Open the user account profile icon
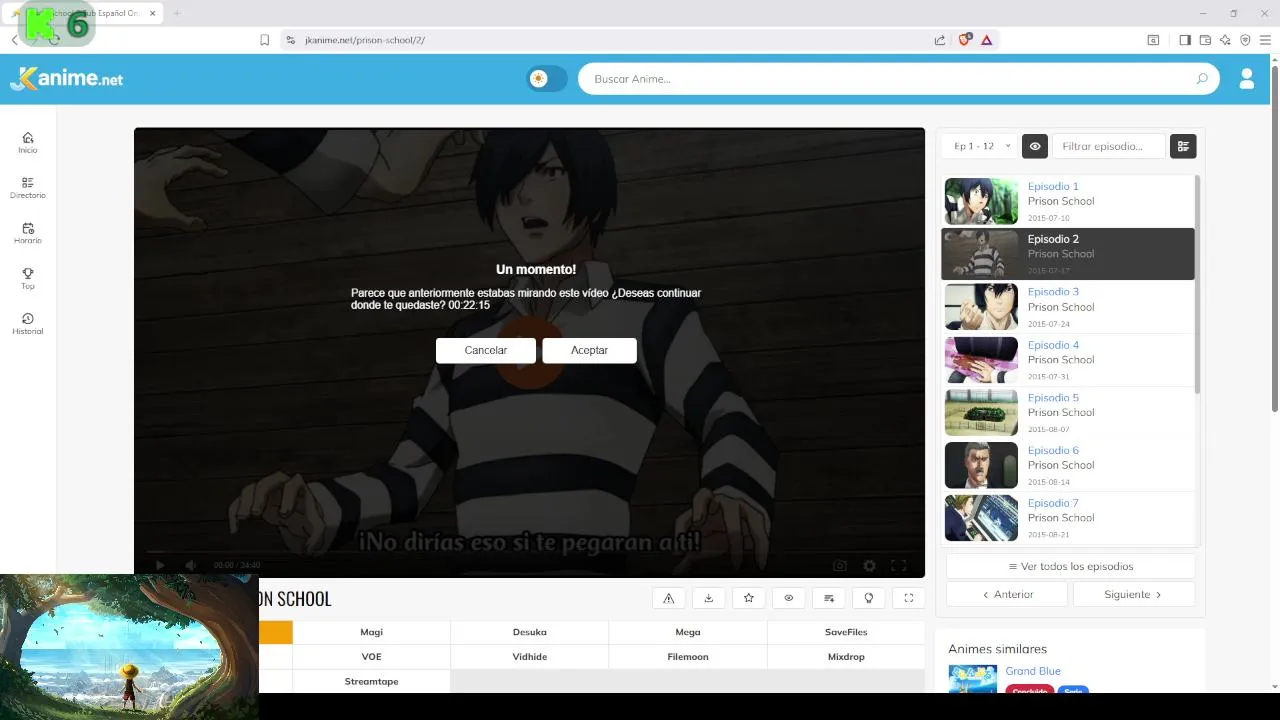This screenshot has height=720, width=1280. point(1246,79)
